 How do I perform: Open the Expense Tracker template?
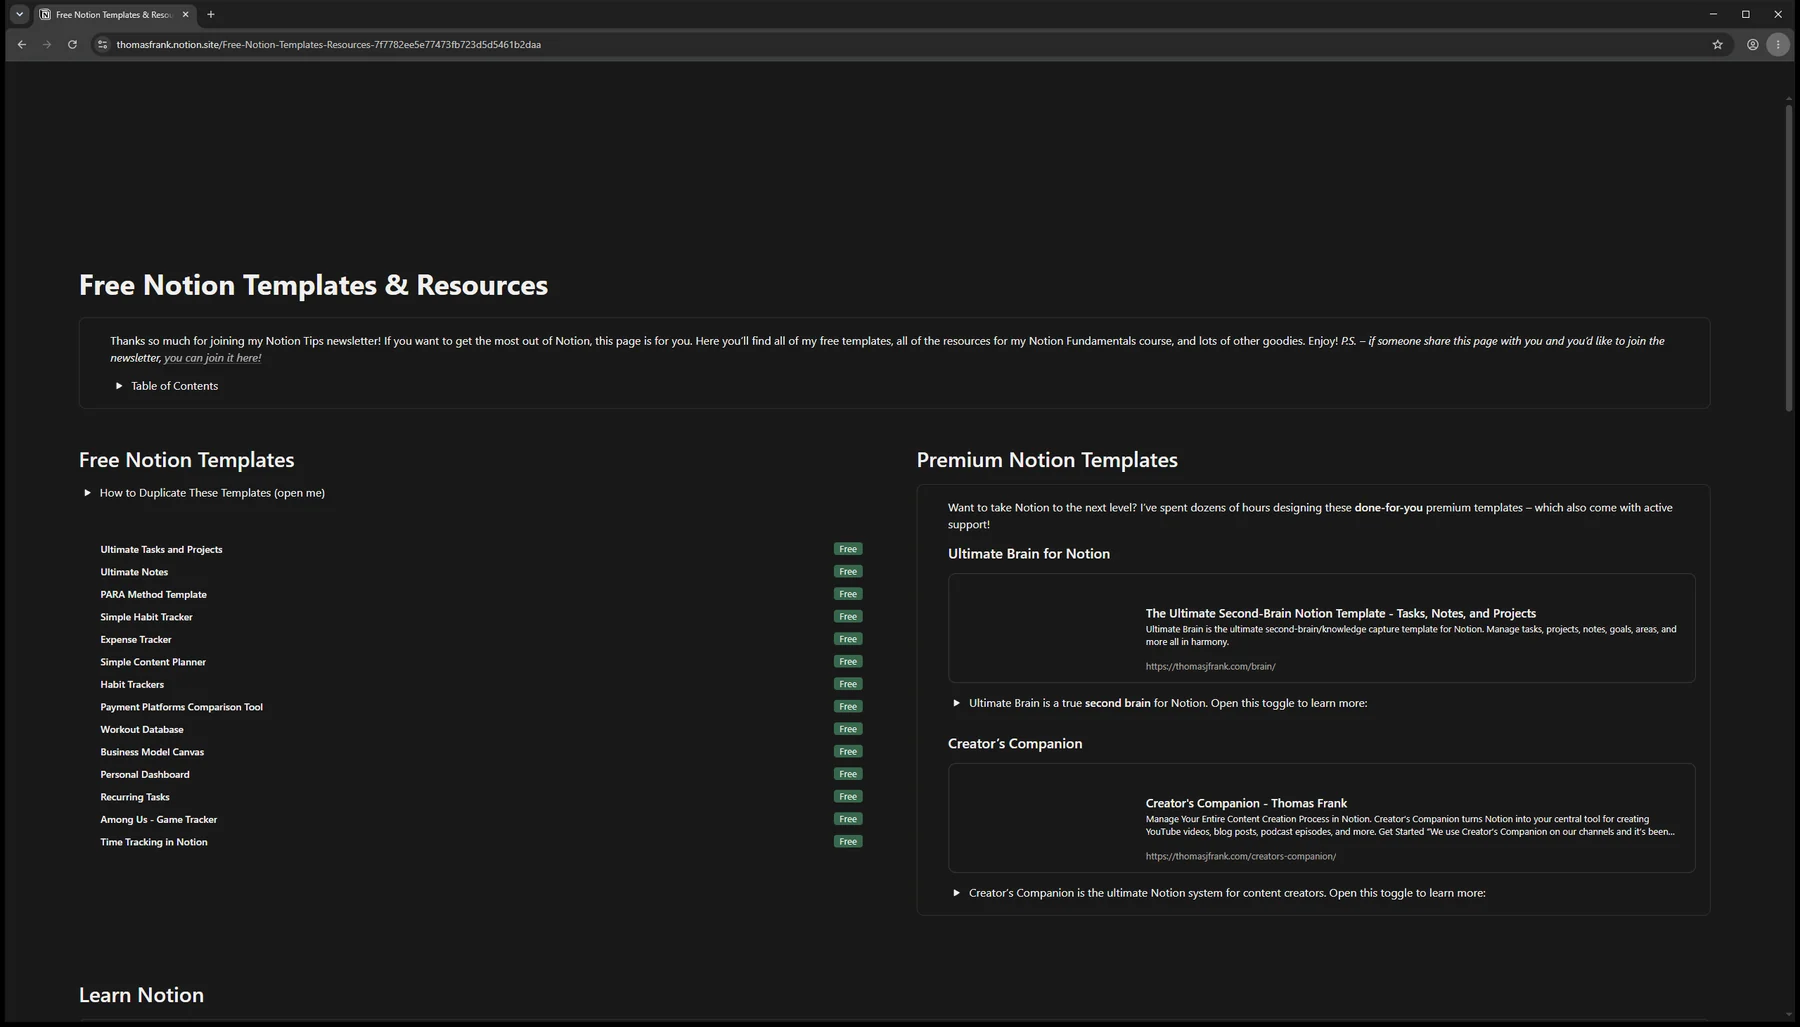[136, 639]
